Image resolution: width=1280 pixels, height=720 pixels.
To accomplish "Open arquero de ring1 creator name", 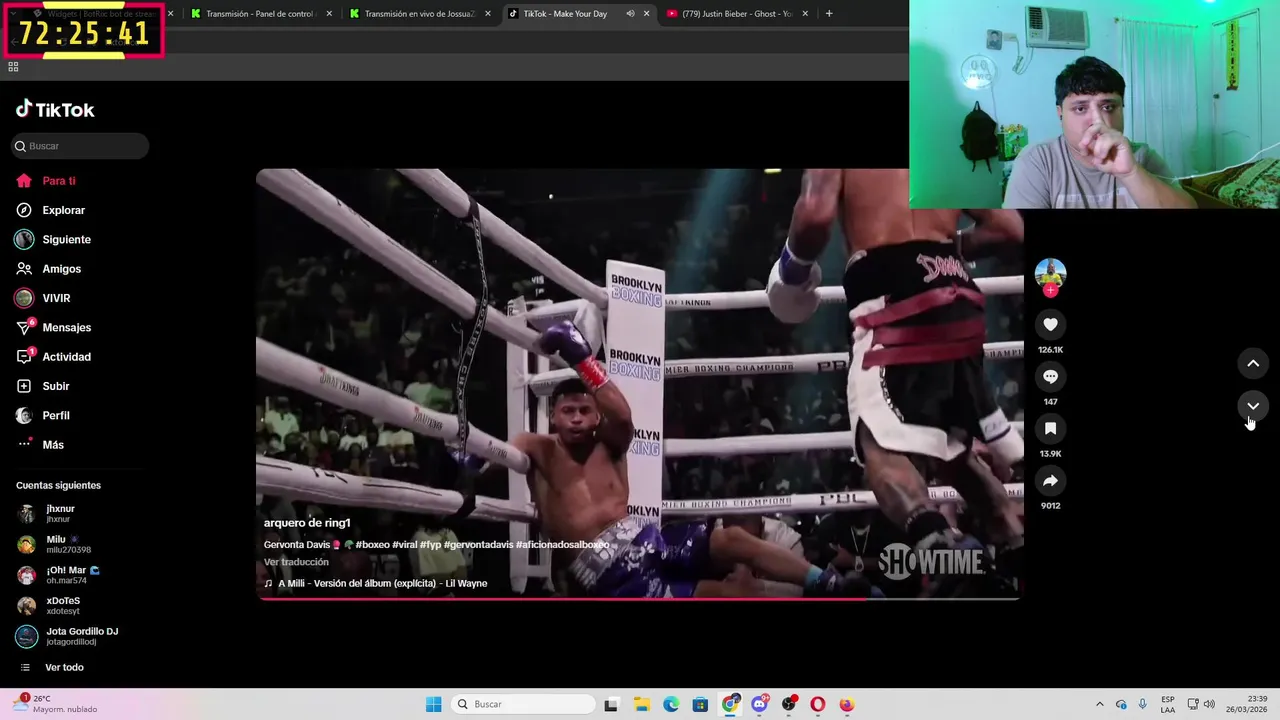I will (x=307, y=523).
